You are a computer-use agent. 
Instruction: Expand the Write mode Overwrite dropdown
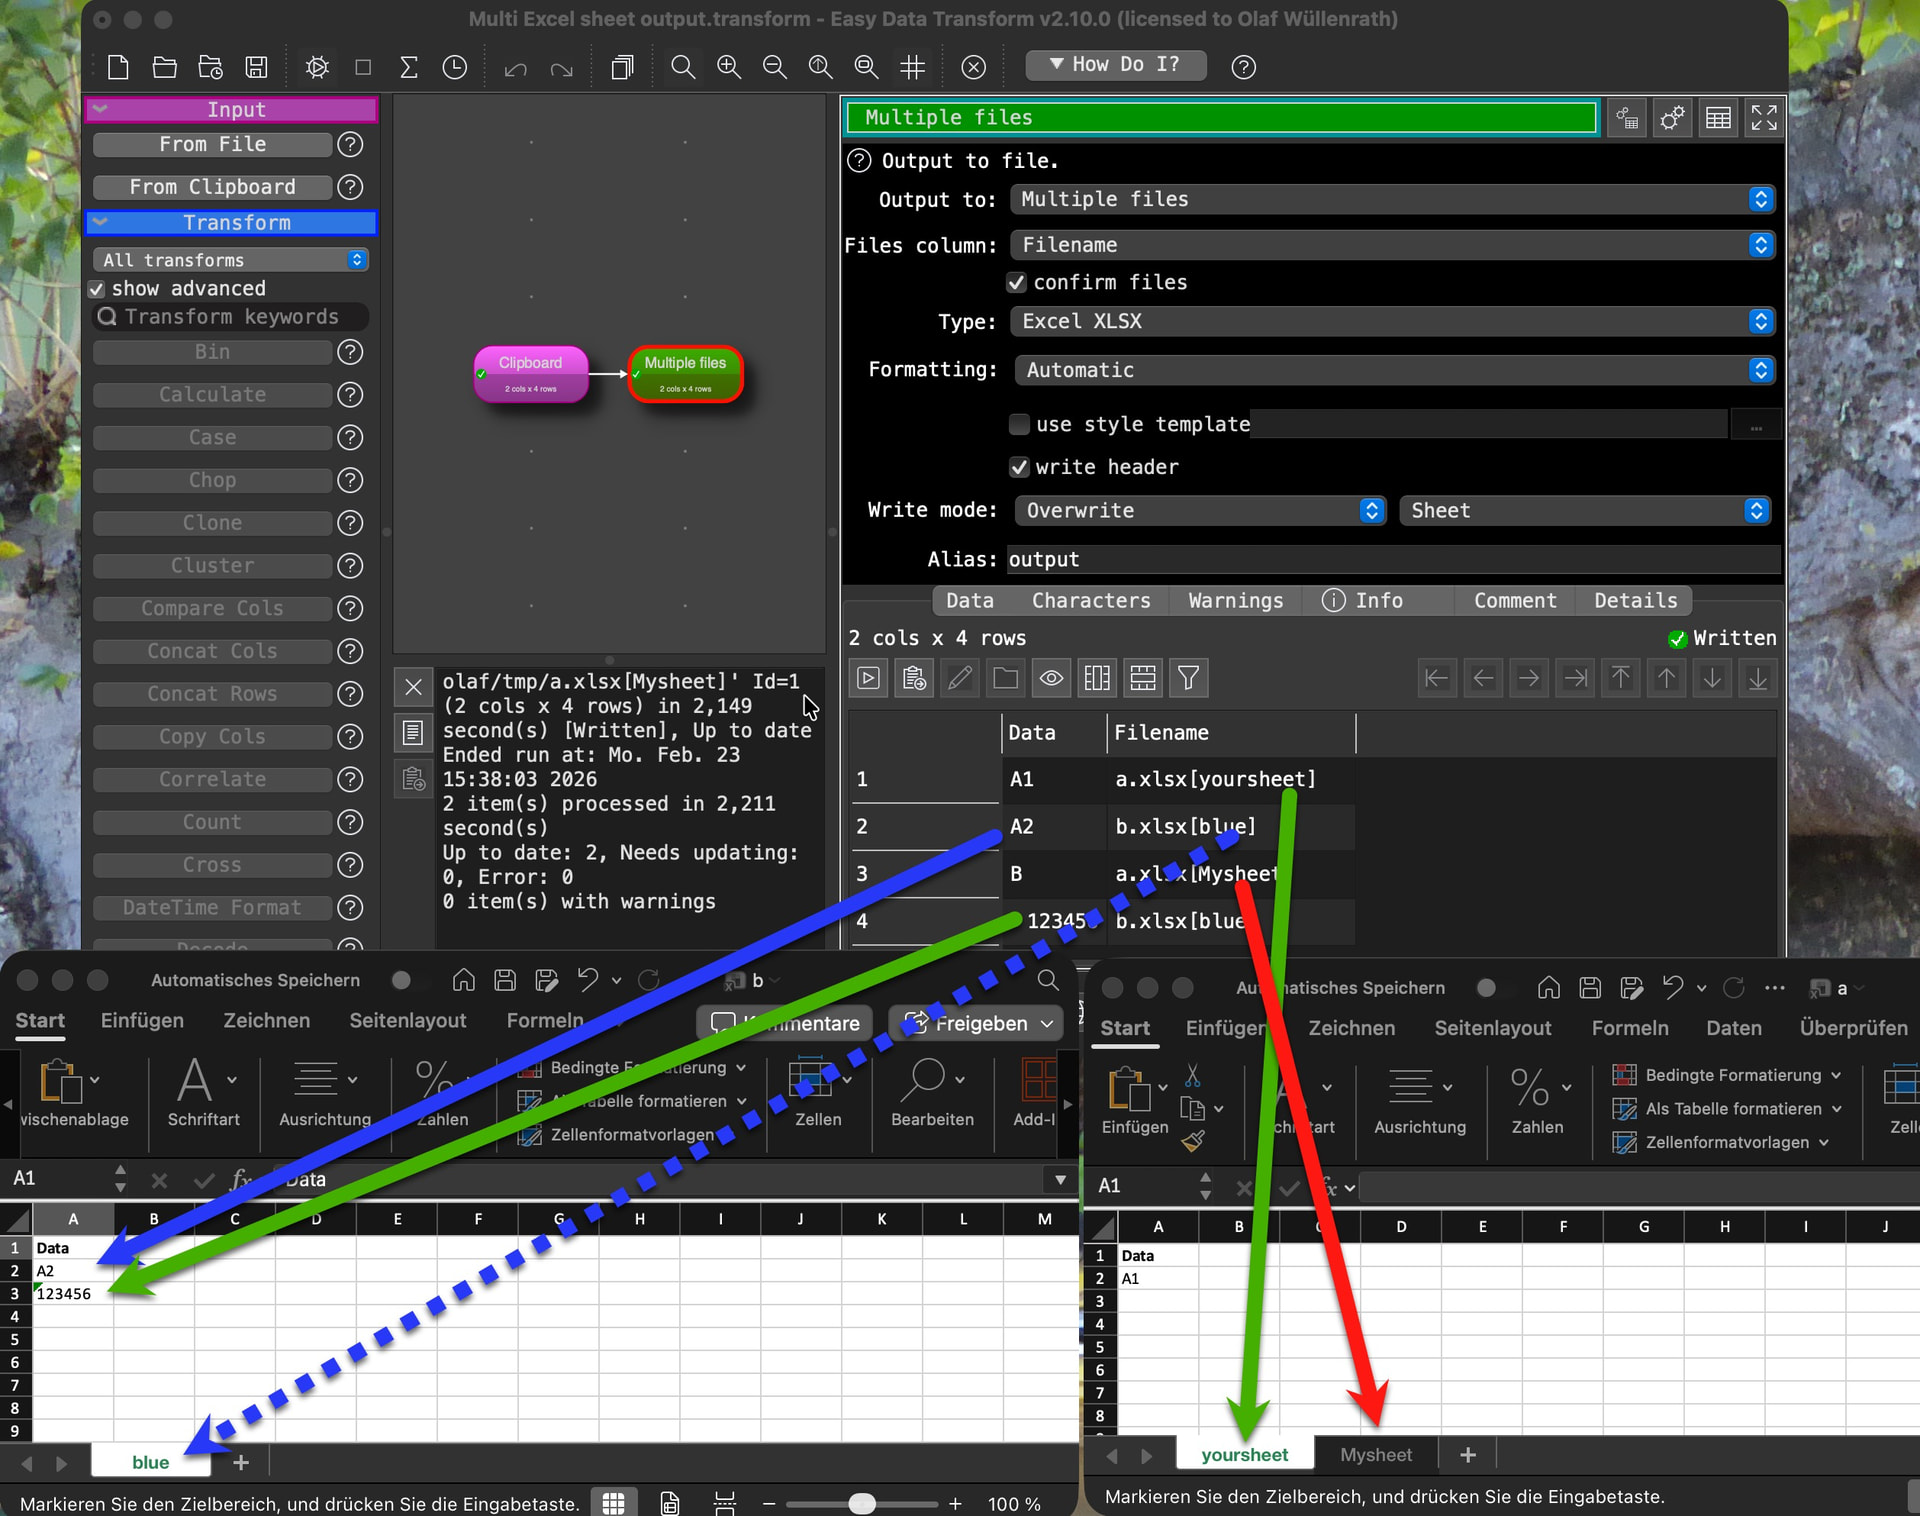click(x=1200, y=510)
